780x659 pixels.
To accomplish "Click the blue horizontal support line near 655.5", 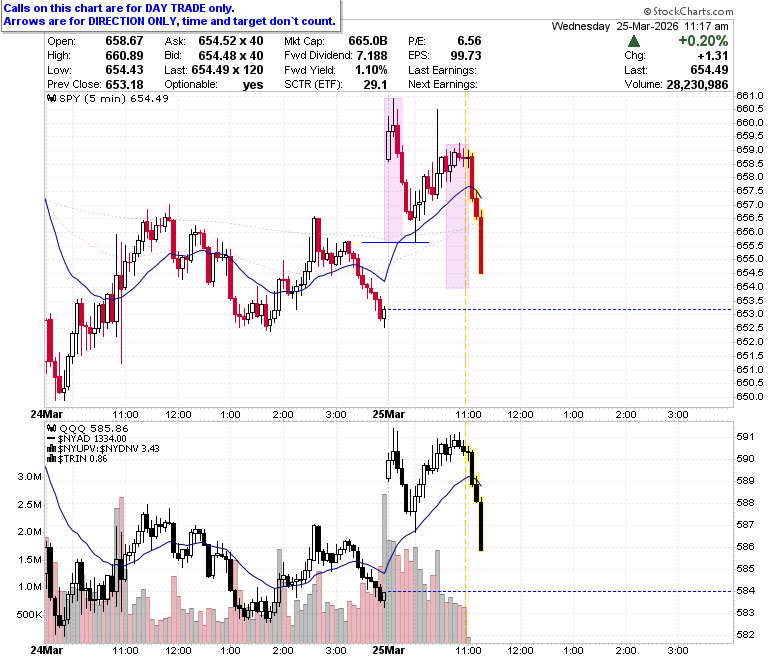I will [x=395, y=242].
